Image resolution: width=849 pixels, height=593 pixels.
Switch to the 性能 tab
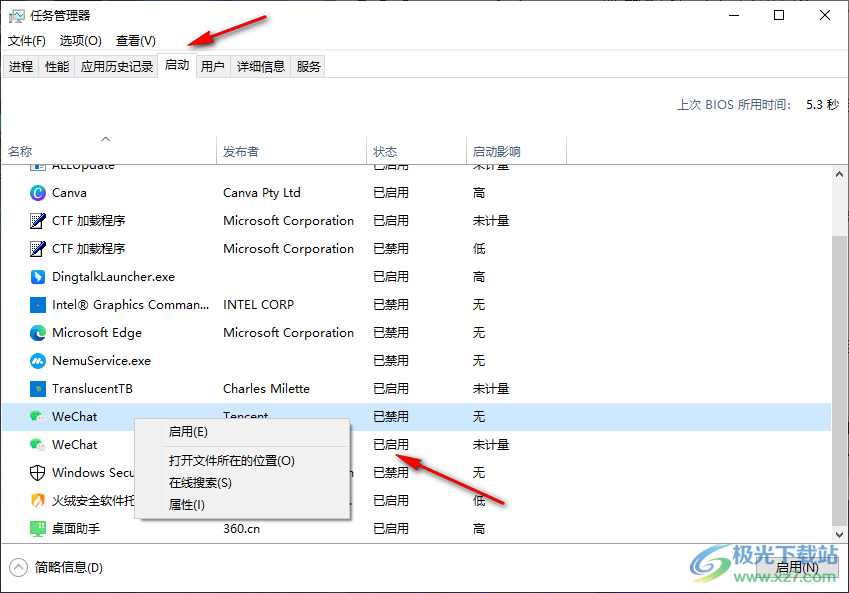[x=57, y=67]
